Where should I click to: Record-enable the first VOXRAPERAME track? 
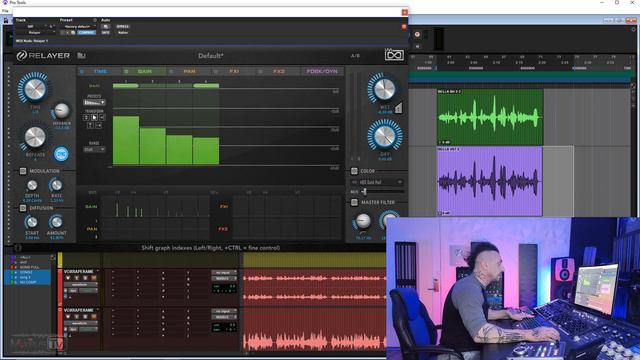68,278
